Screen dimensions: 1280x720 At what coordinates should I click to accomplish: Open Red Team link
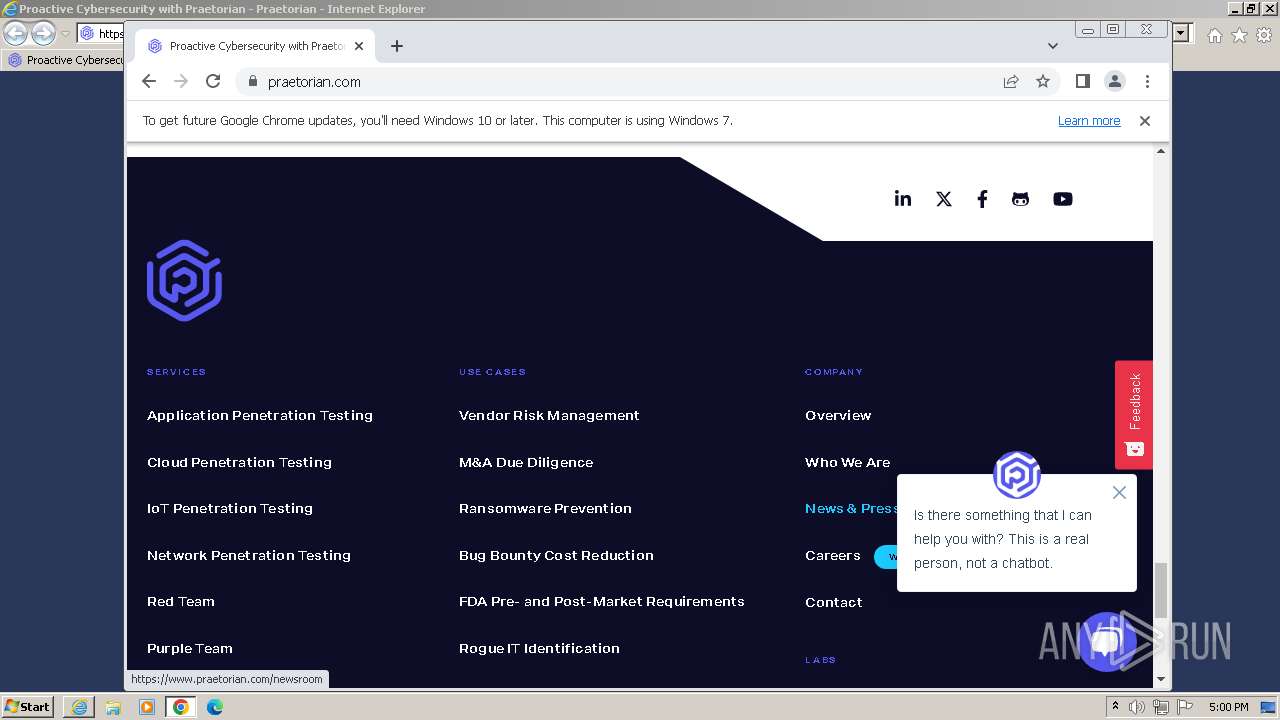(x=181, y=601)
